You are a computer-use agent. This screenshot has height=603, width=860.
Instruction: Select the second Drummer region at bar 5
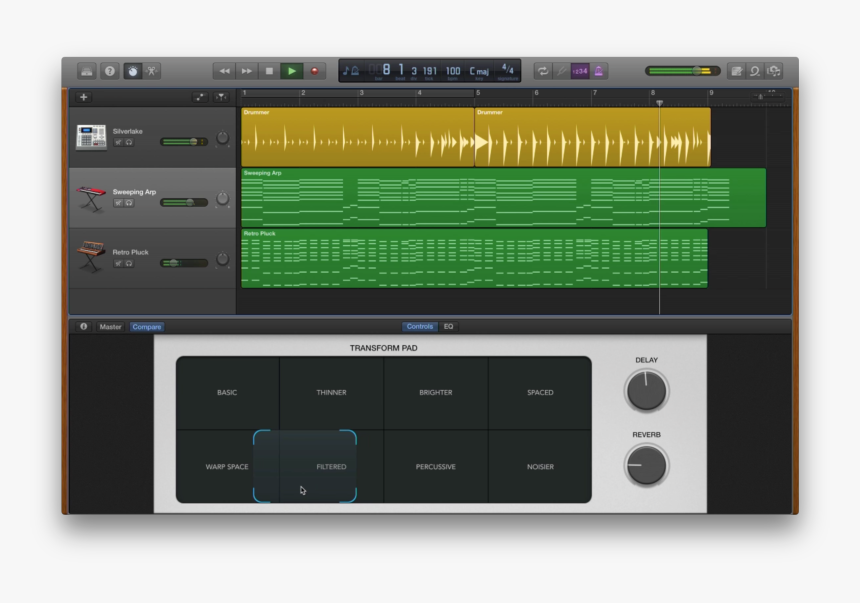(x=592, y=137)
